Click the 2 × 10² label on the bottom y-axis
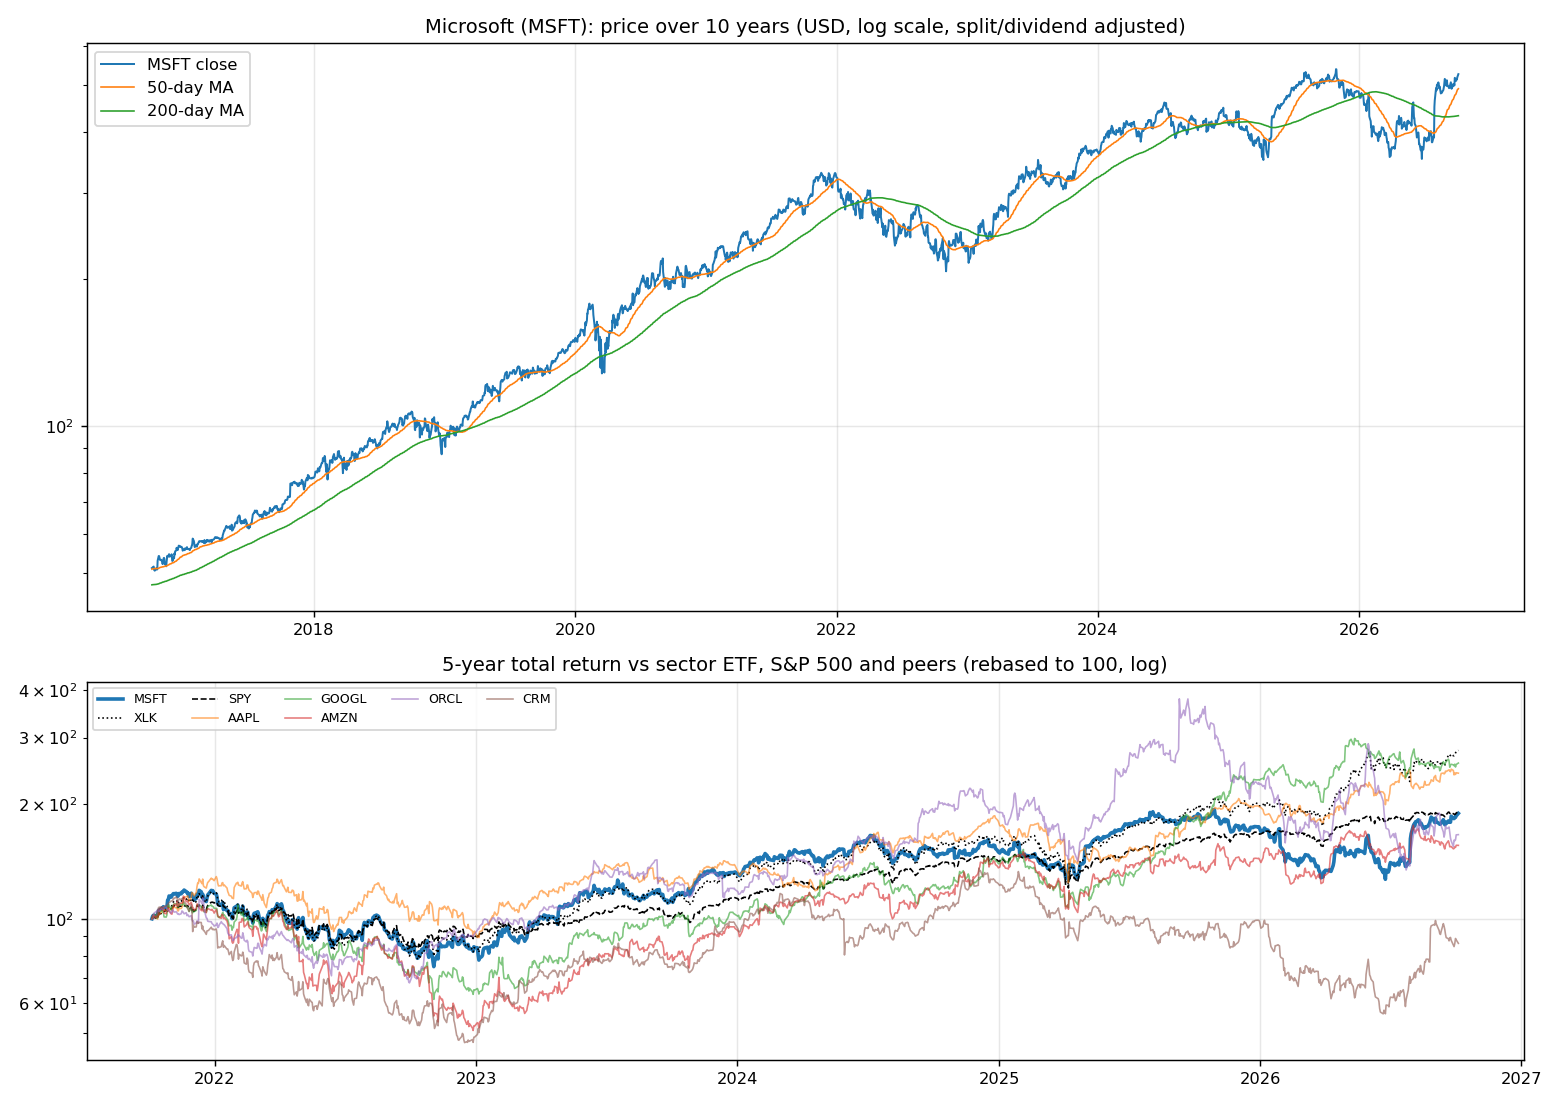Viewport: 1560px width, 1105px height. click(x=49, y=805)
